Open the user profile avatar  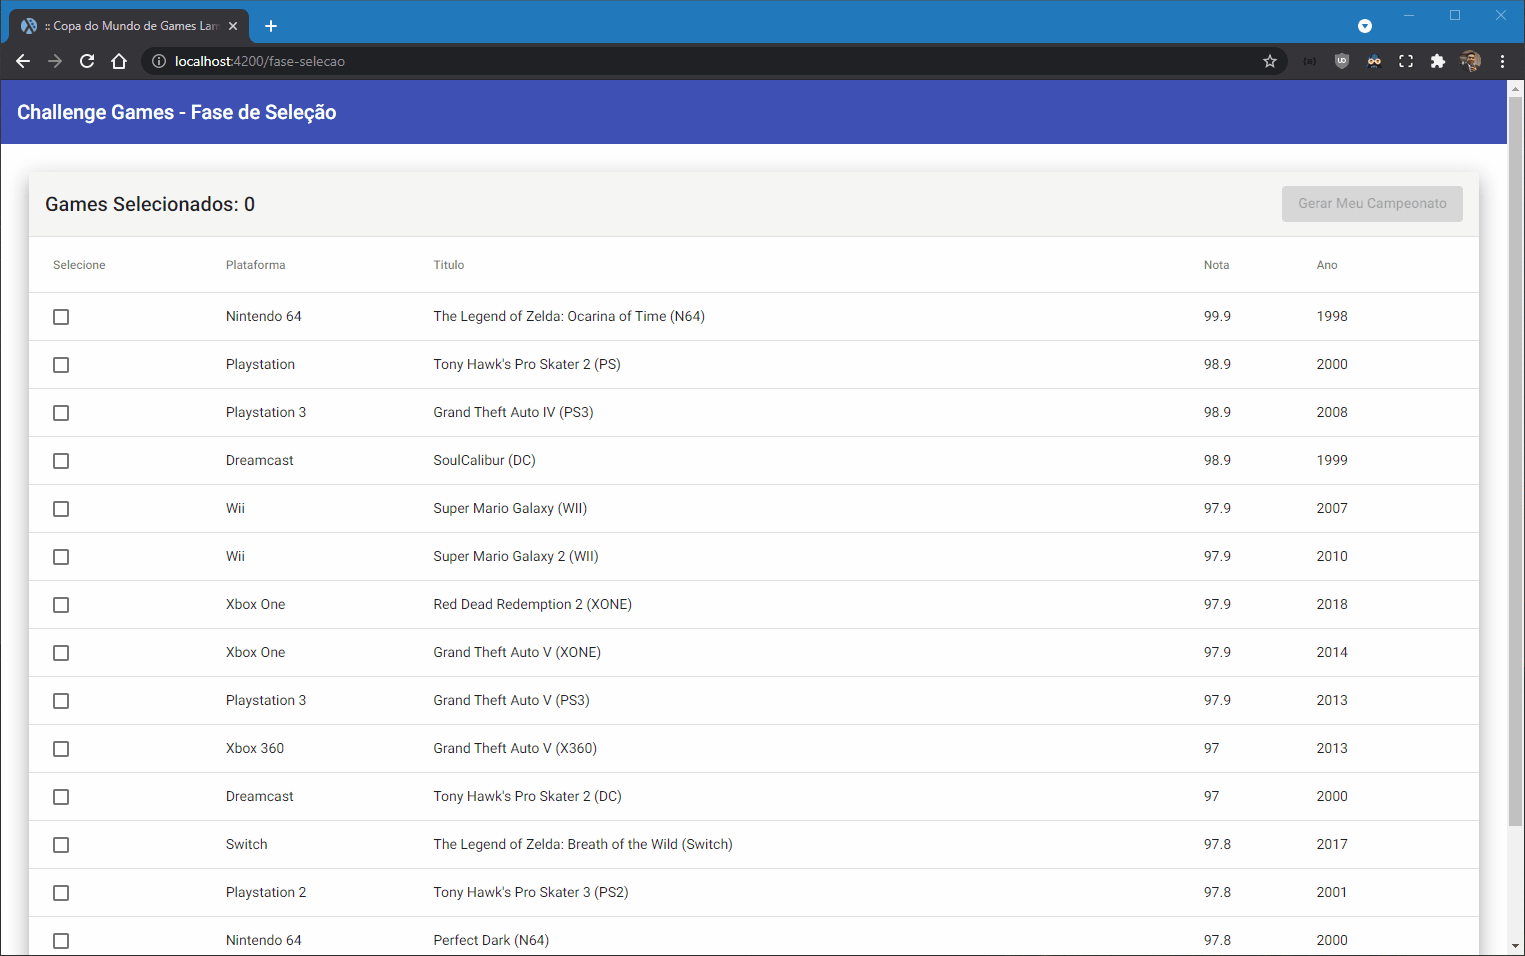pyautogui.click(x=1470, y=61)
